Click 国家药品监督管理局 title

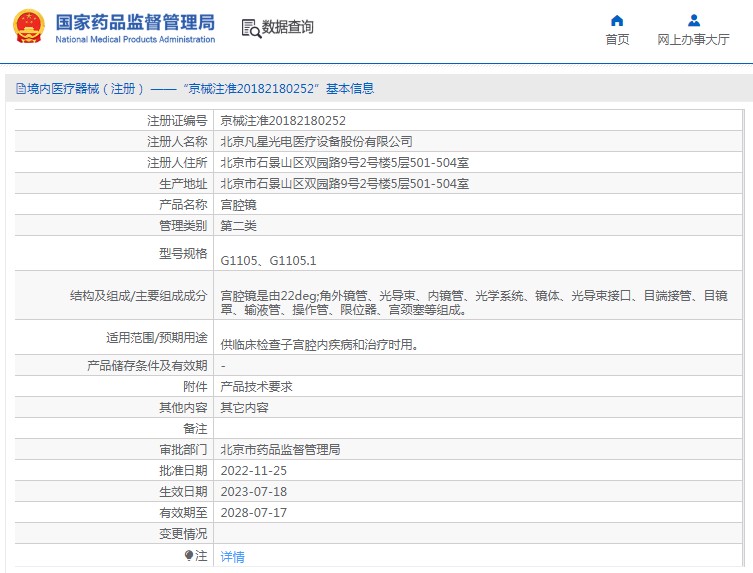pyautogui.click(x=135, y=22)
